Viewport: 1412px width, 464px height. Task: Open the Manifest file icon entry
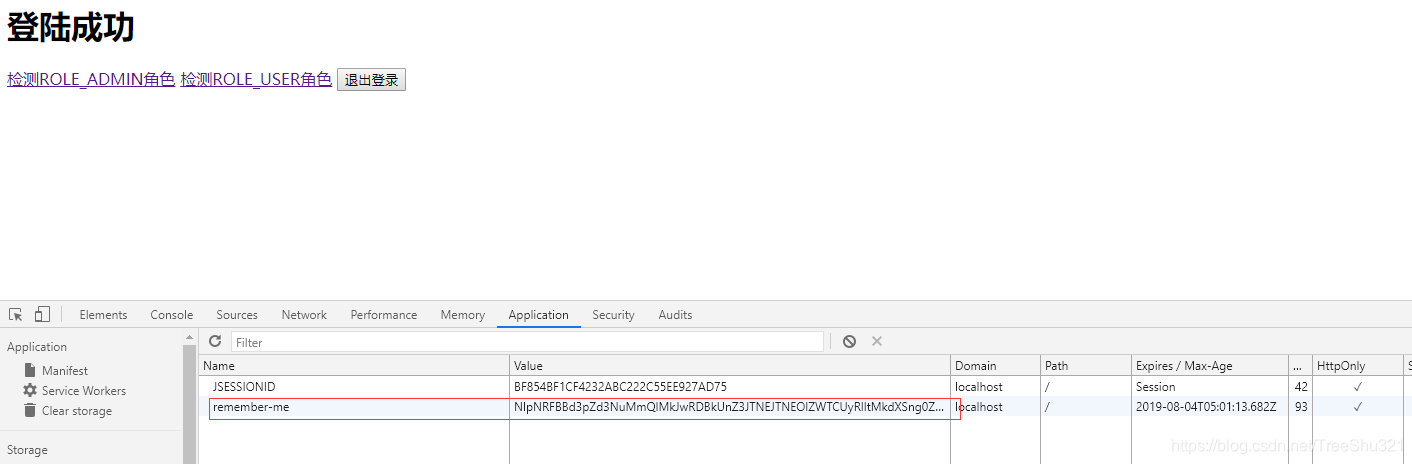30,370
